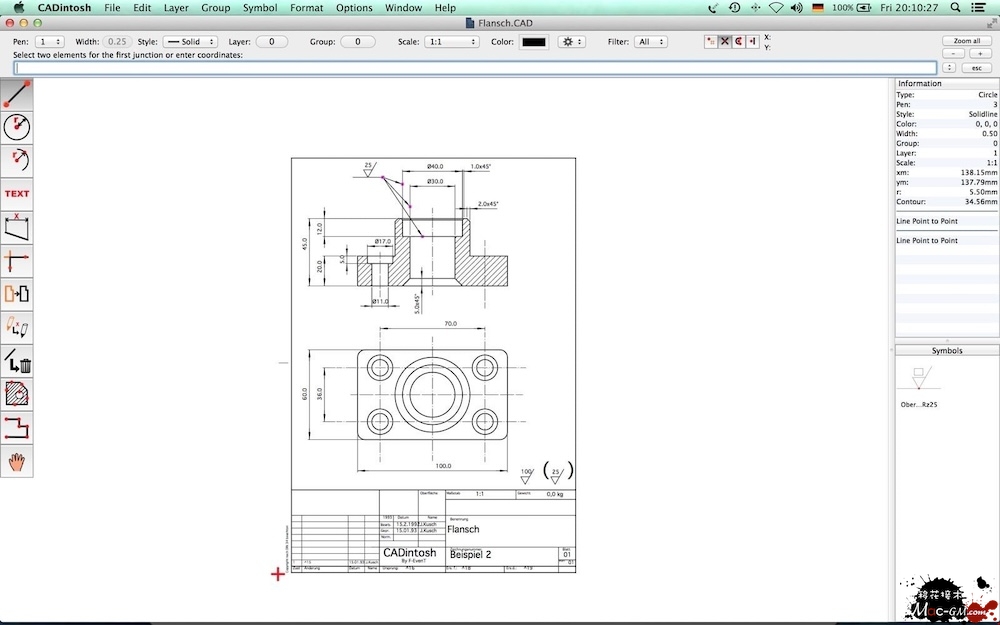Select the Hand pan tool
Screen dimensions: 1000x625
[17, 461]
